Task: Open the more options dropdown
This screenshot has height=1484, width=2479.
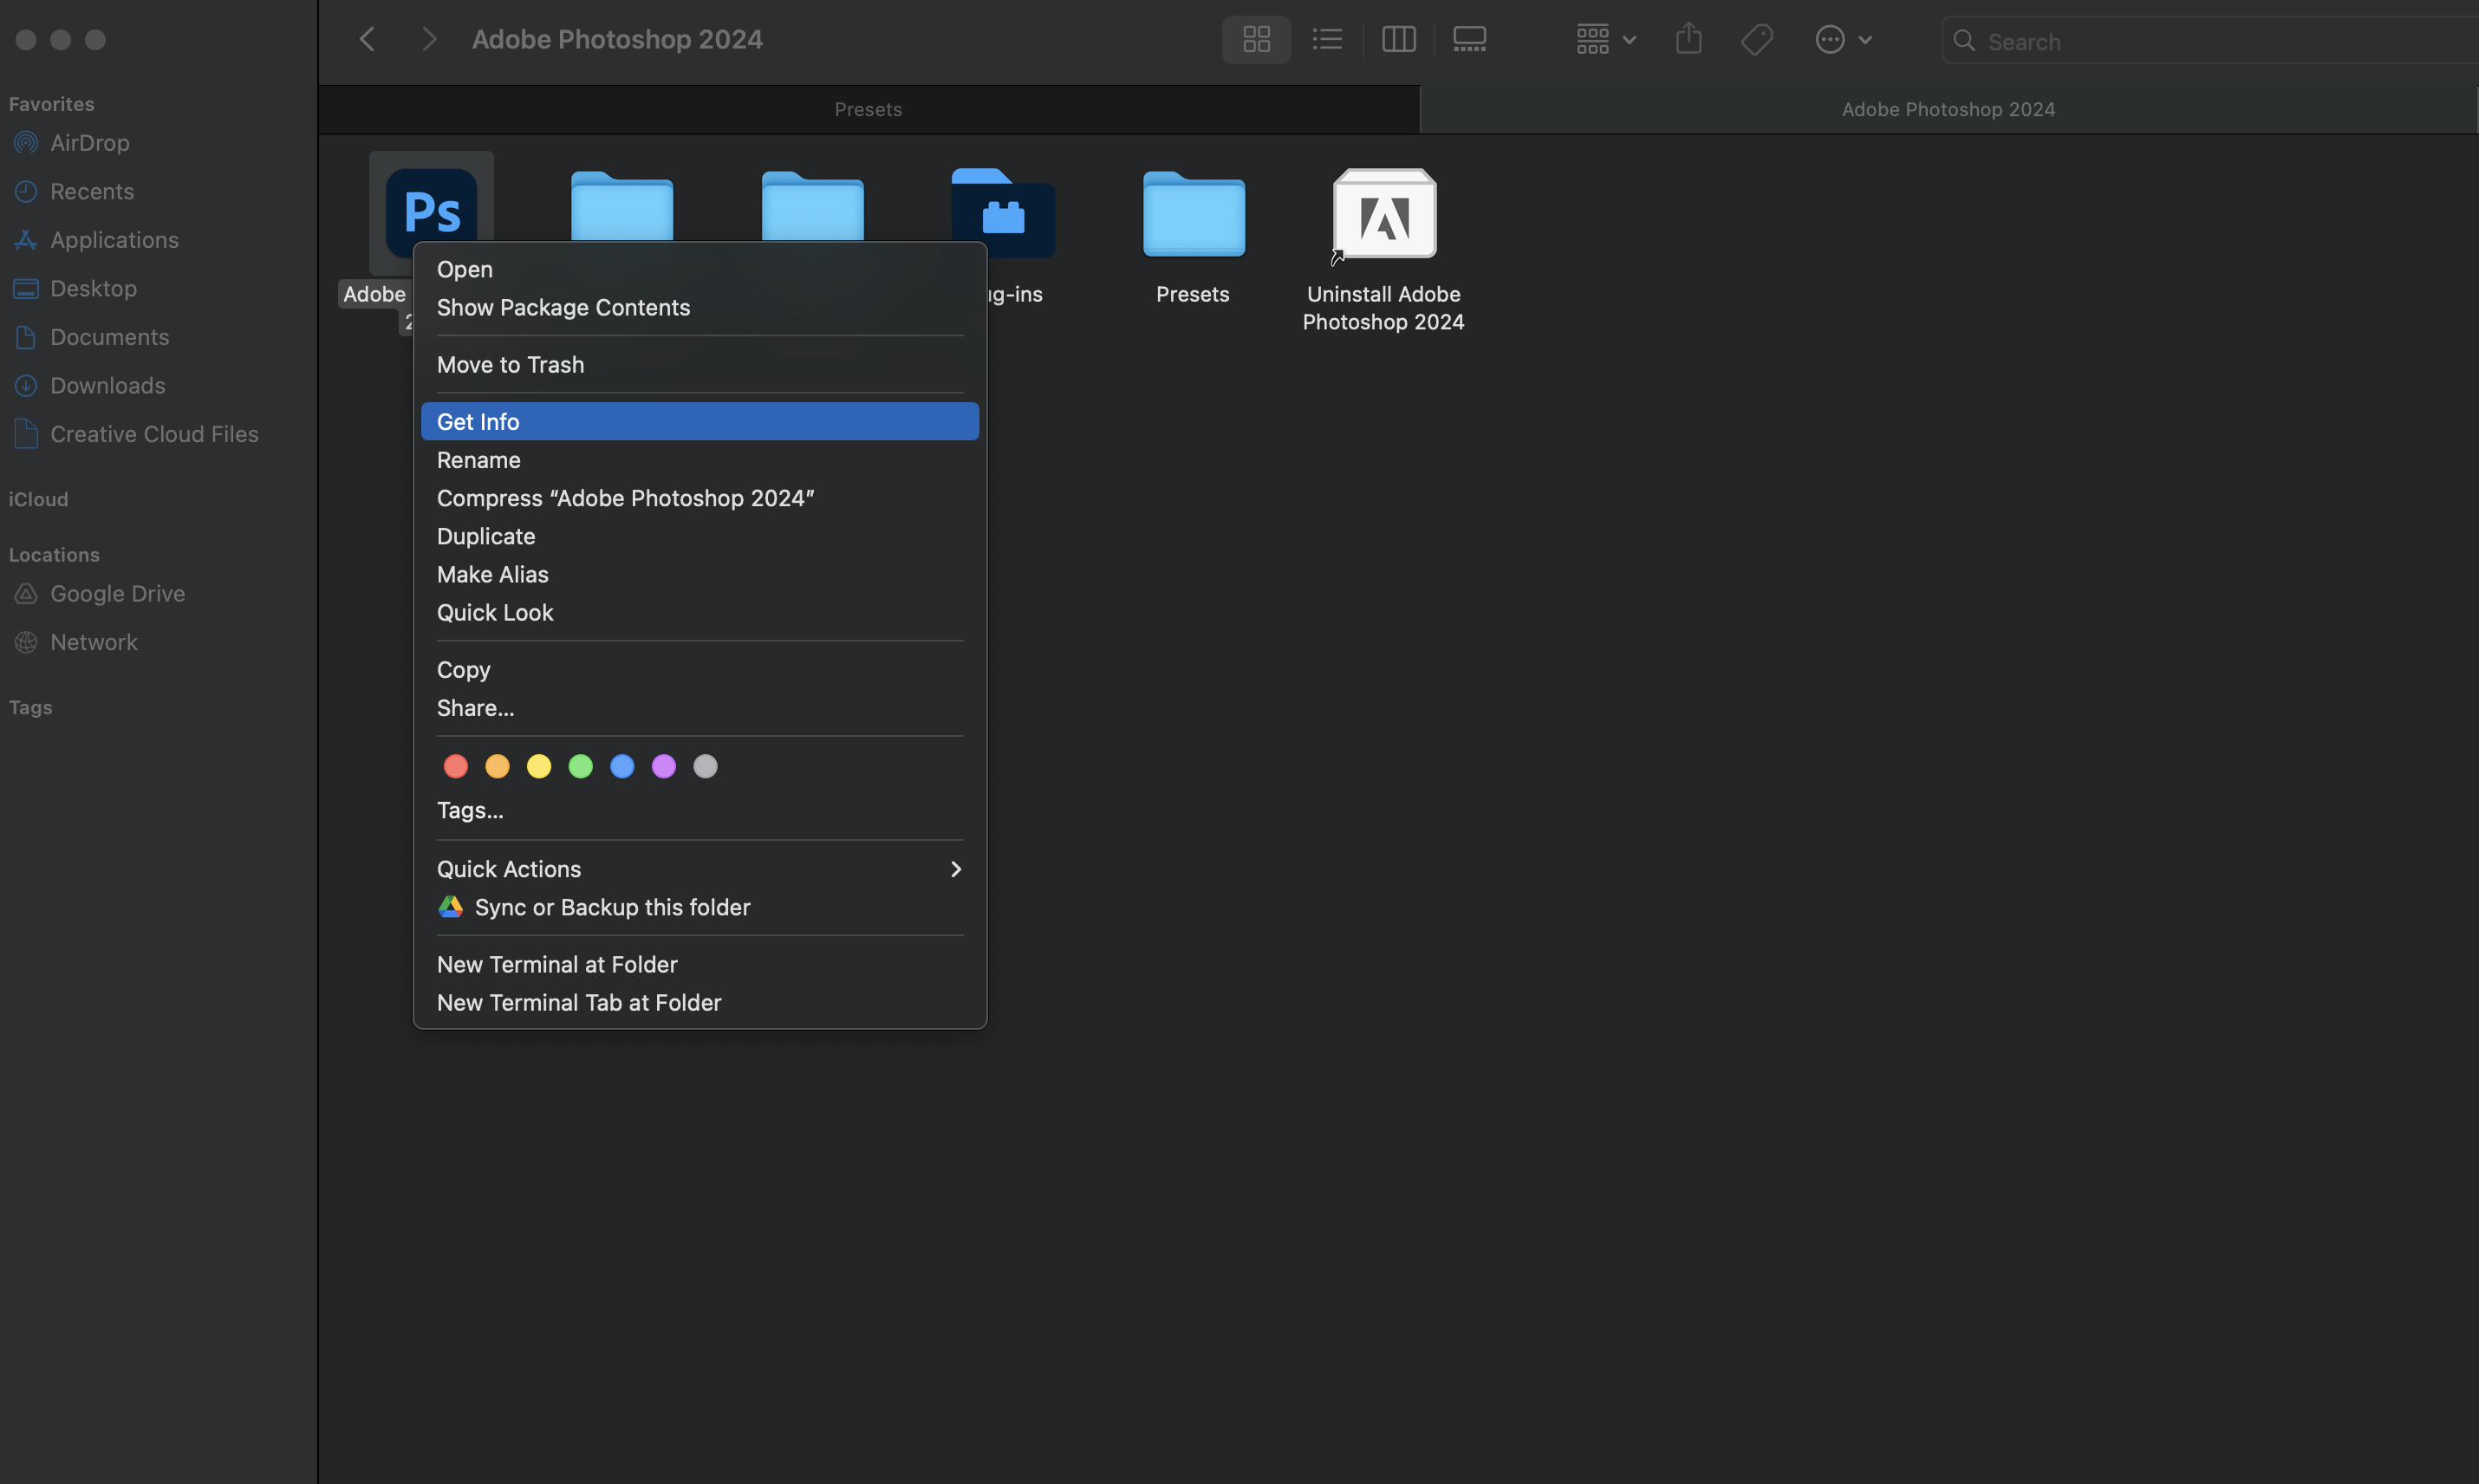Action: coord(1843,39)
